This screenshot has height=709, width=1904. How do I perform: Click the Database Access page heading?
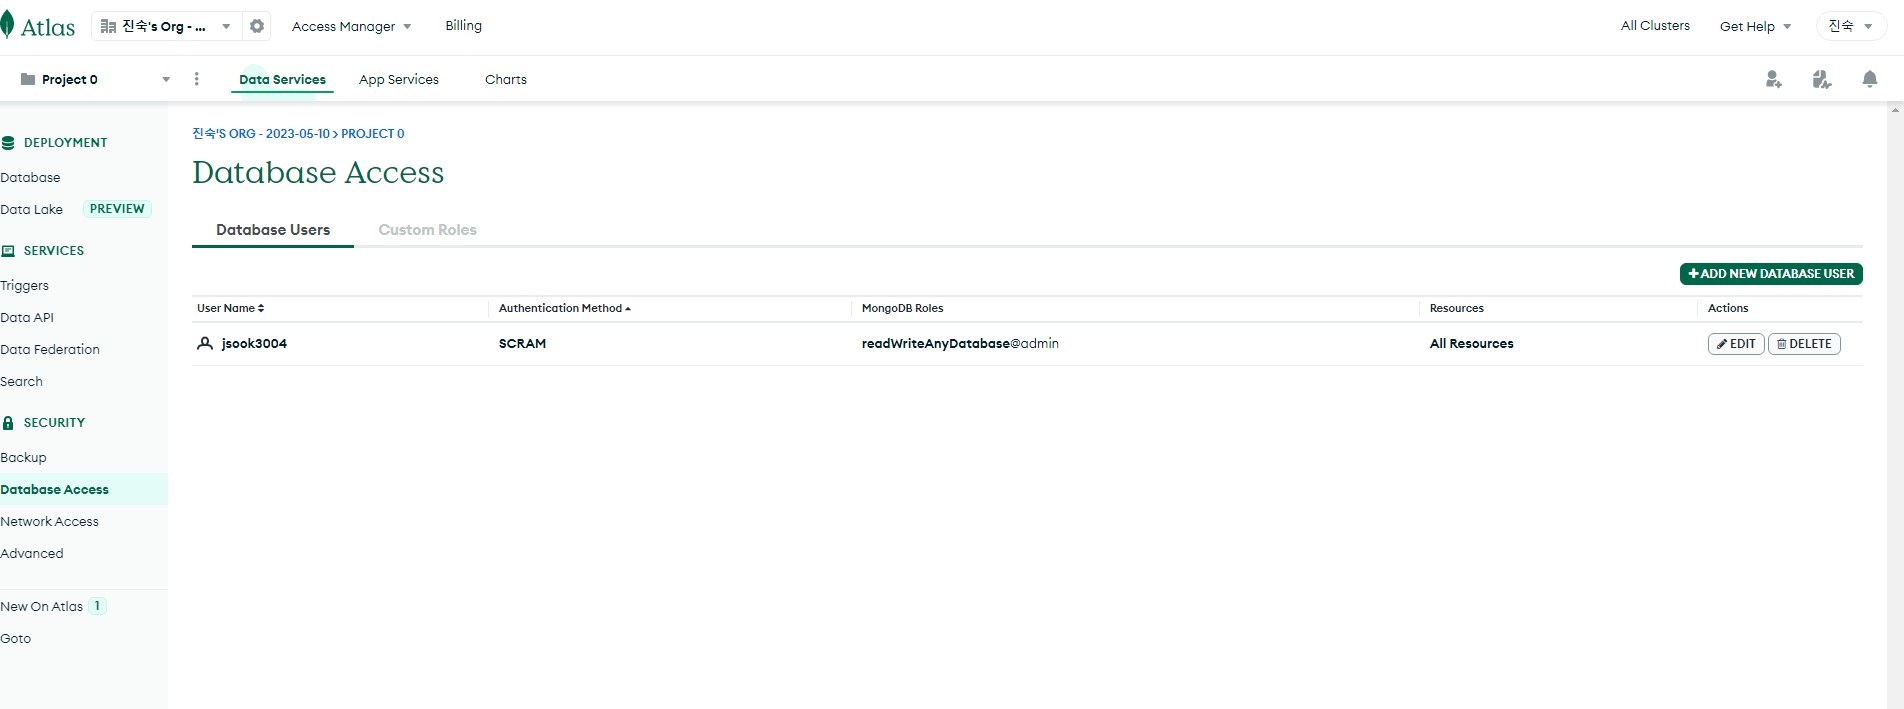[318, 172]
